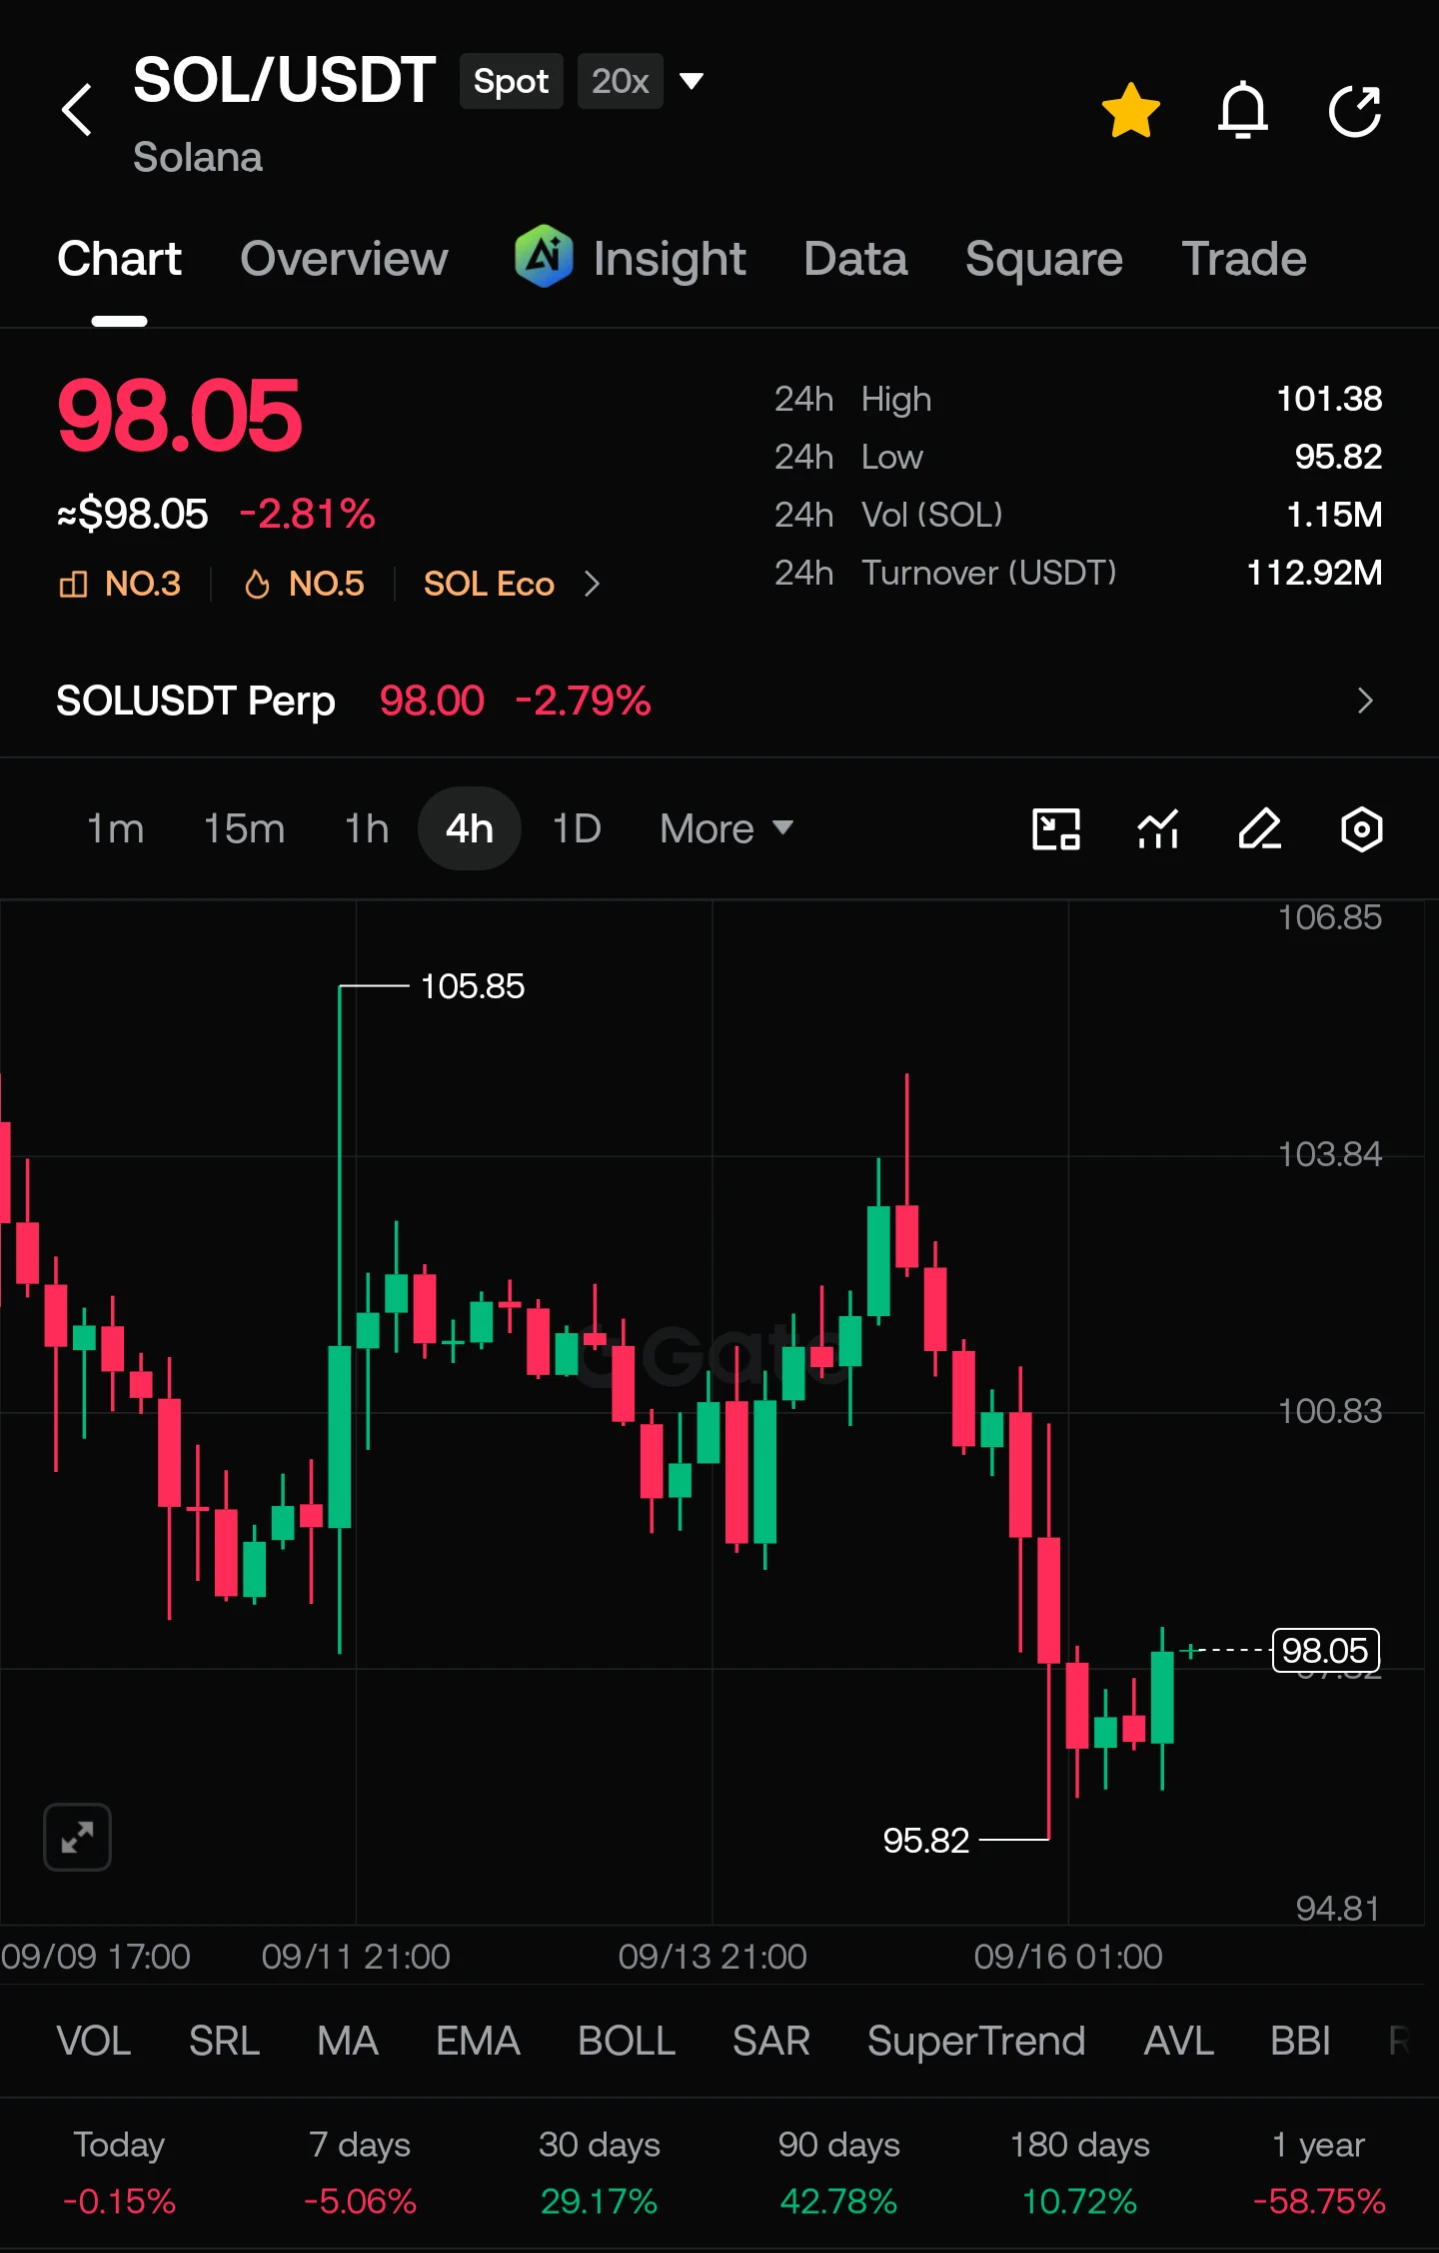Screen dimensions: 1439x2253
Task: Tap the hot flame NO.5 icon
Action: (257, 584)
